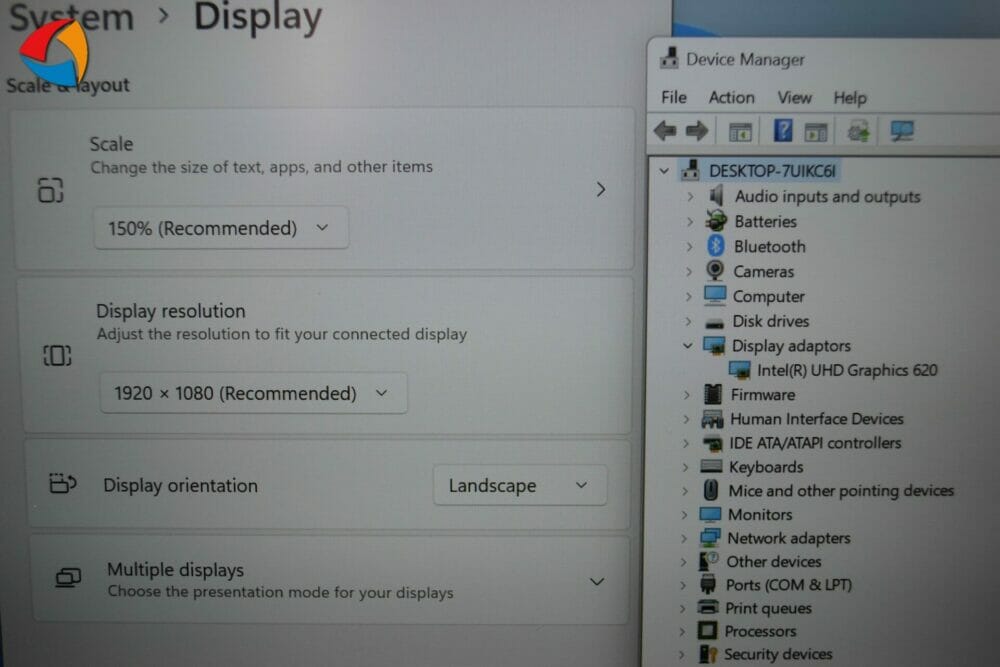The height and width of the screenshot is (667, 1000).
Task: Expand the Bluetooth node
Action: [x=689, y=246]
